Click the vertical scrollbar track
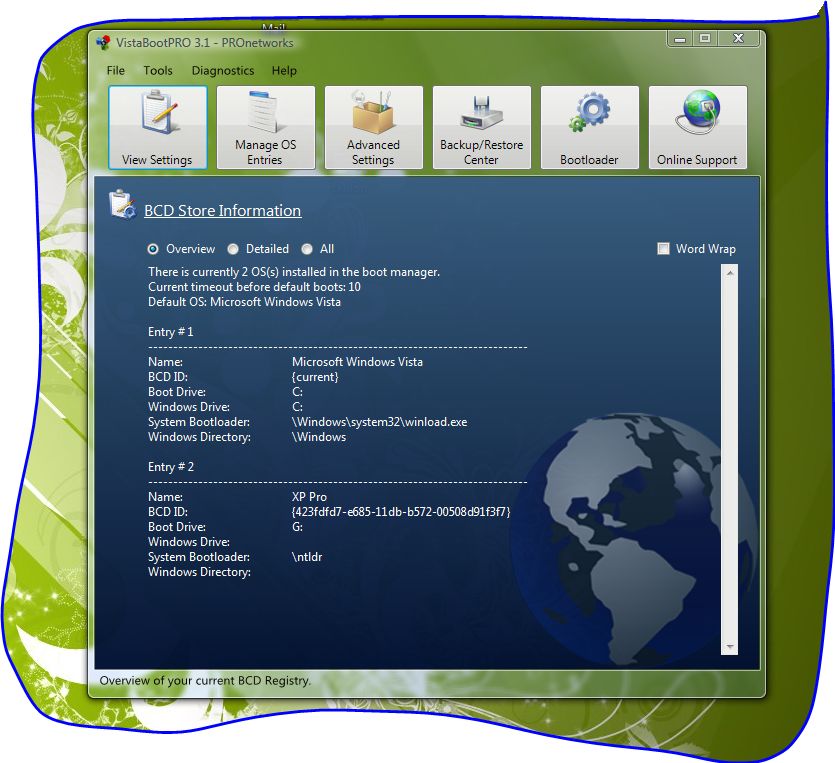 click(x=730, y=460)
